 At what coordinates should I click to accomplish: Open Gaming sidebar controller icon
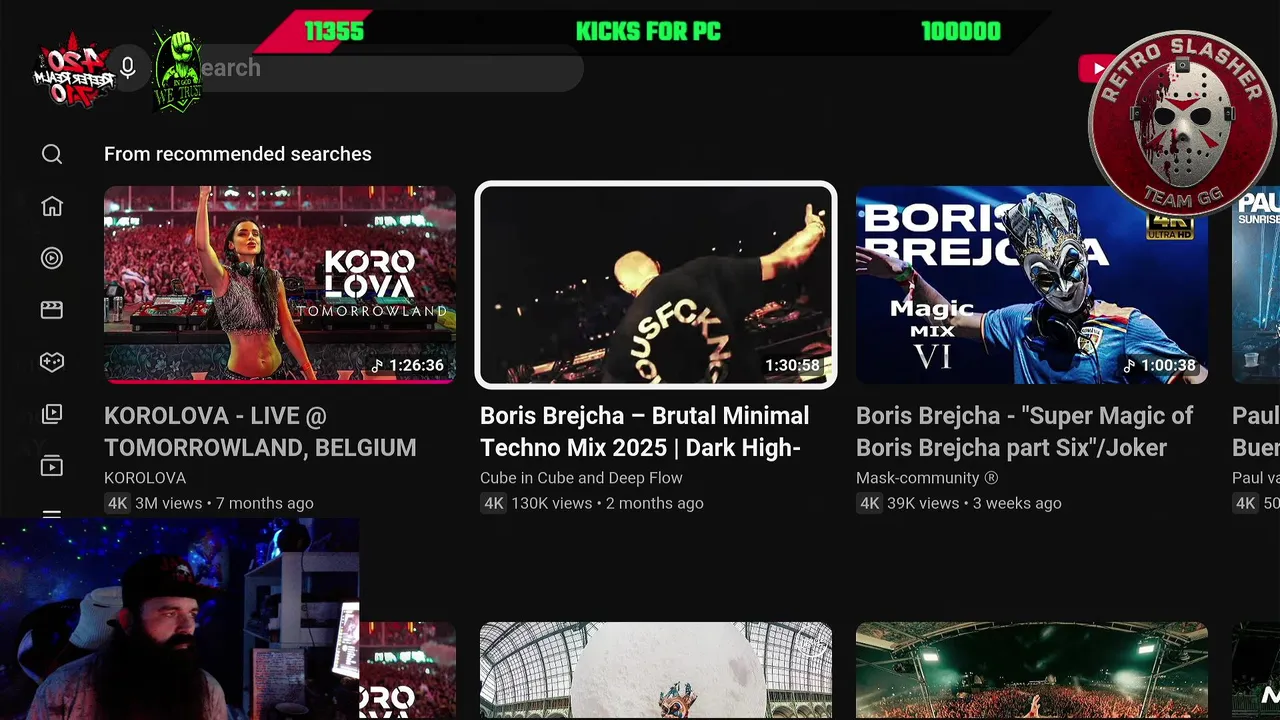[52, 362]
